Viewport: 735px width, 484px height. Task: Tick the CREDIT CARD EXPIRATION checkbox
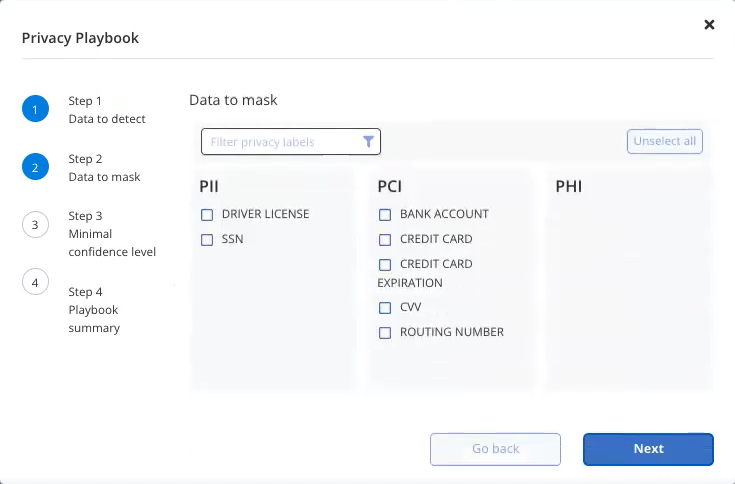385,265
